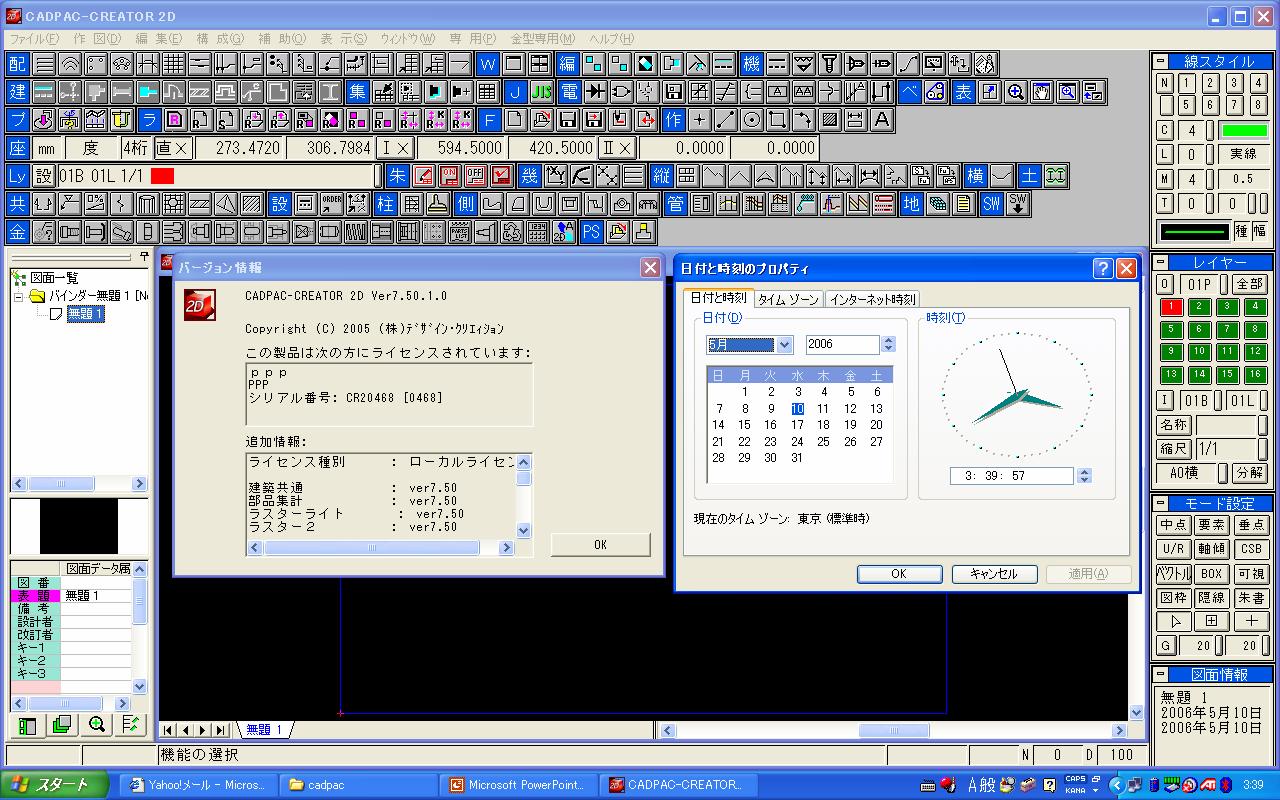Select the circle drawing tool
The image size is (1280, 800).
pyautogui.click(x=751, y=120)
